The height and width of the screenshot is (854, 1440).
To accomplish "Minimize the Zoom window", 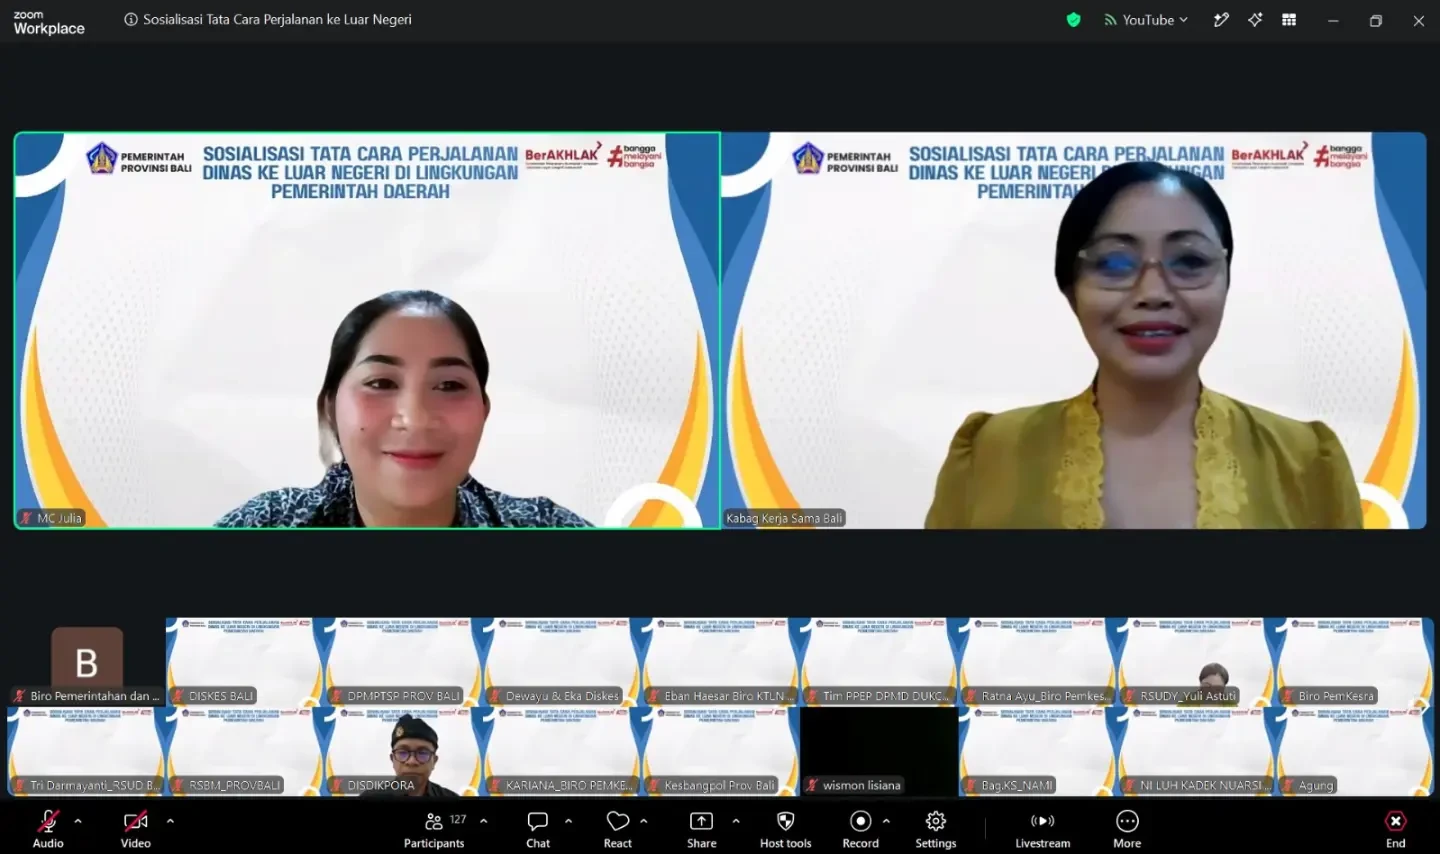I will [x=1333, y=20].
